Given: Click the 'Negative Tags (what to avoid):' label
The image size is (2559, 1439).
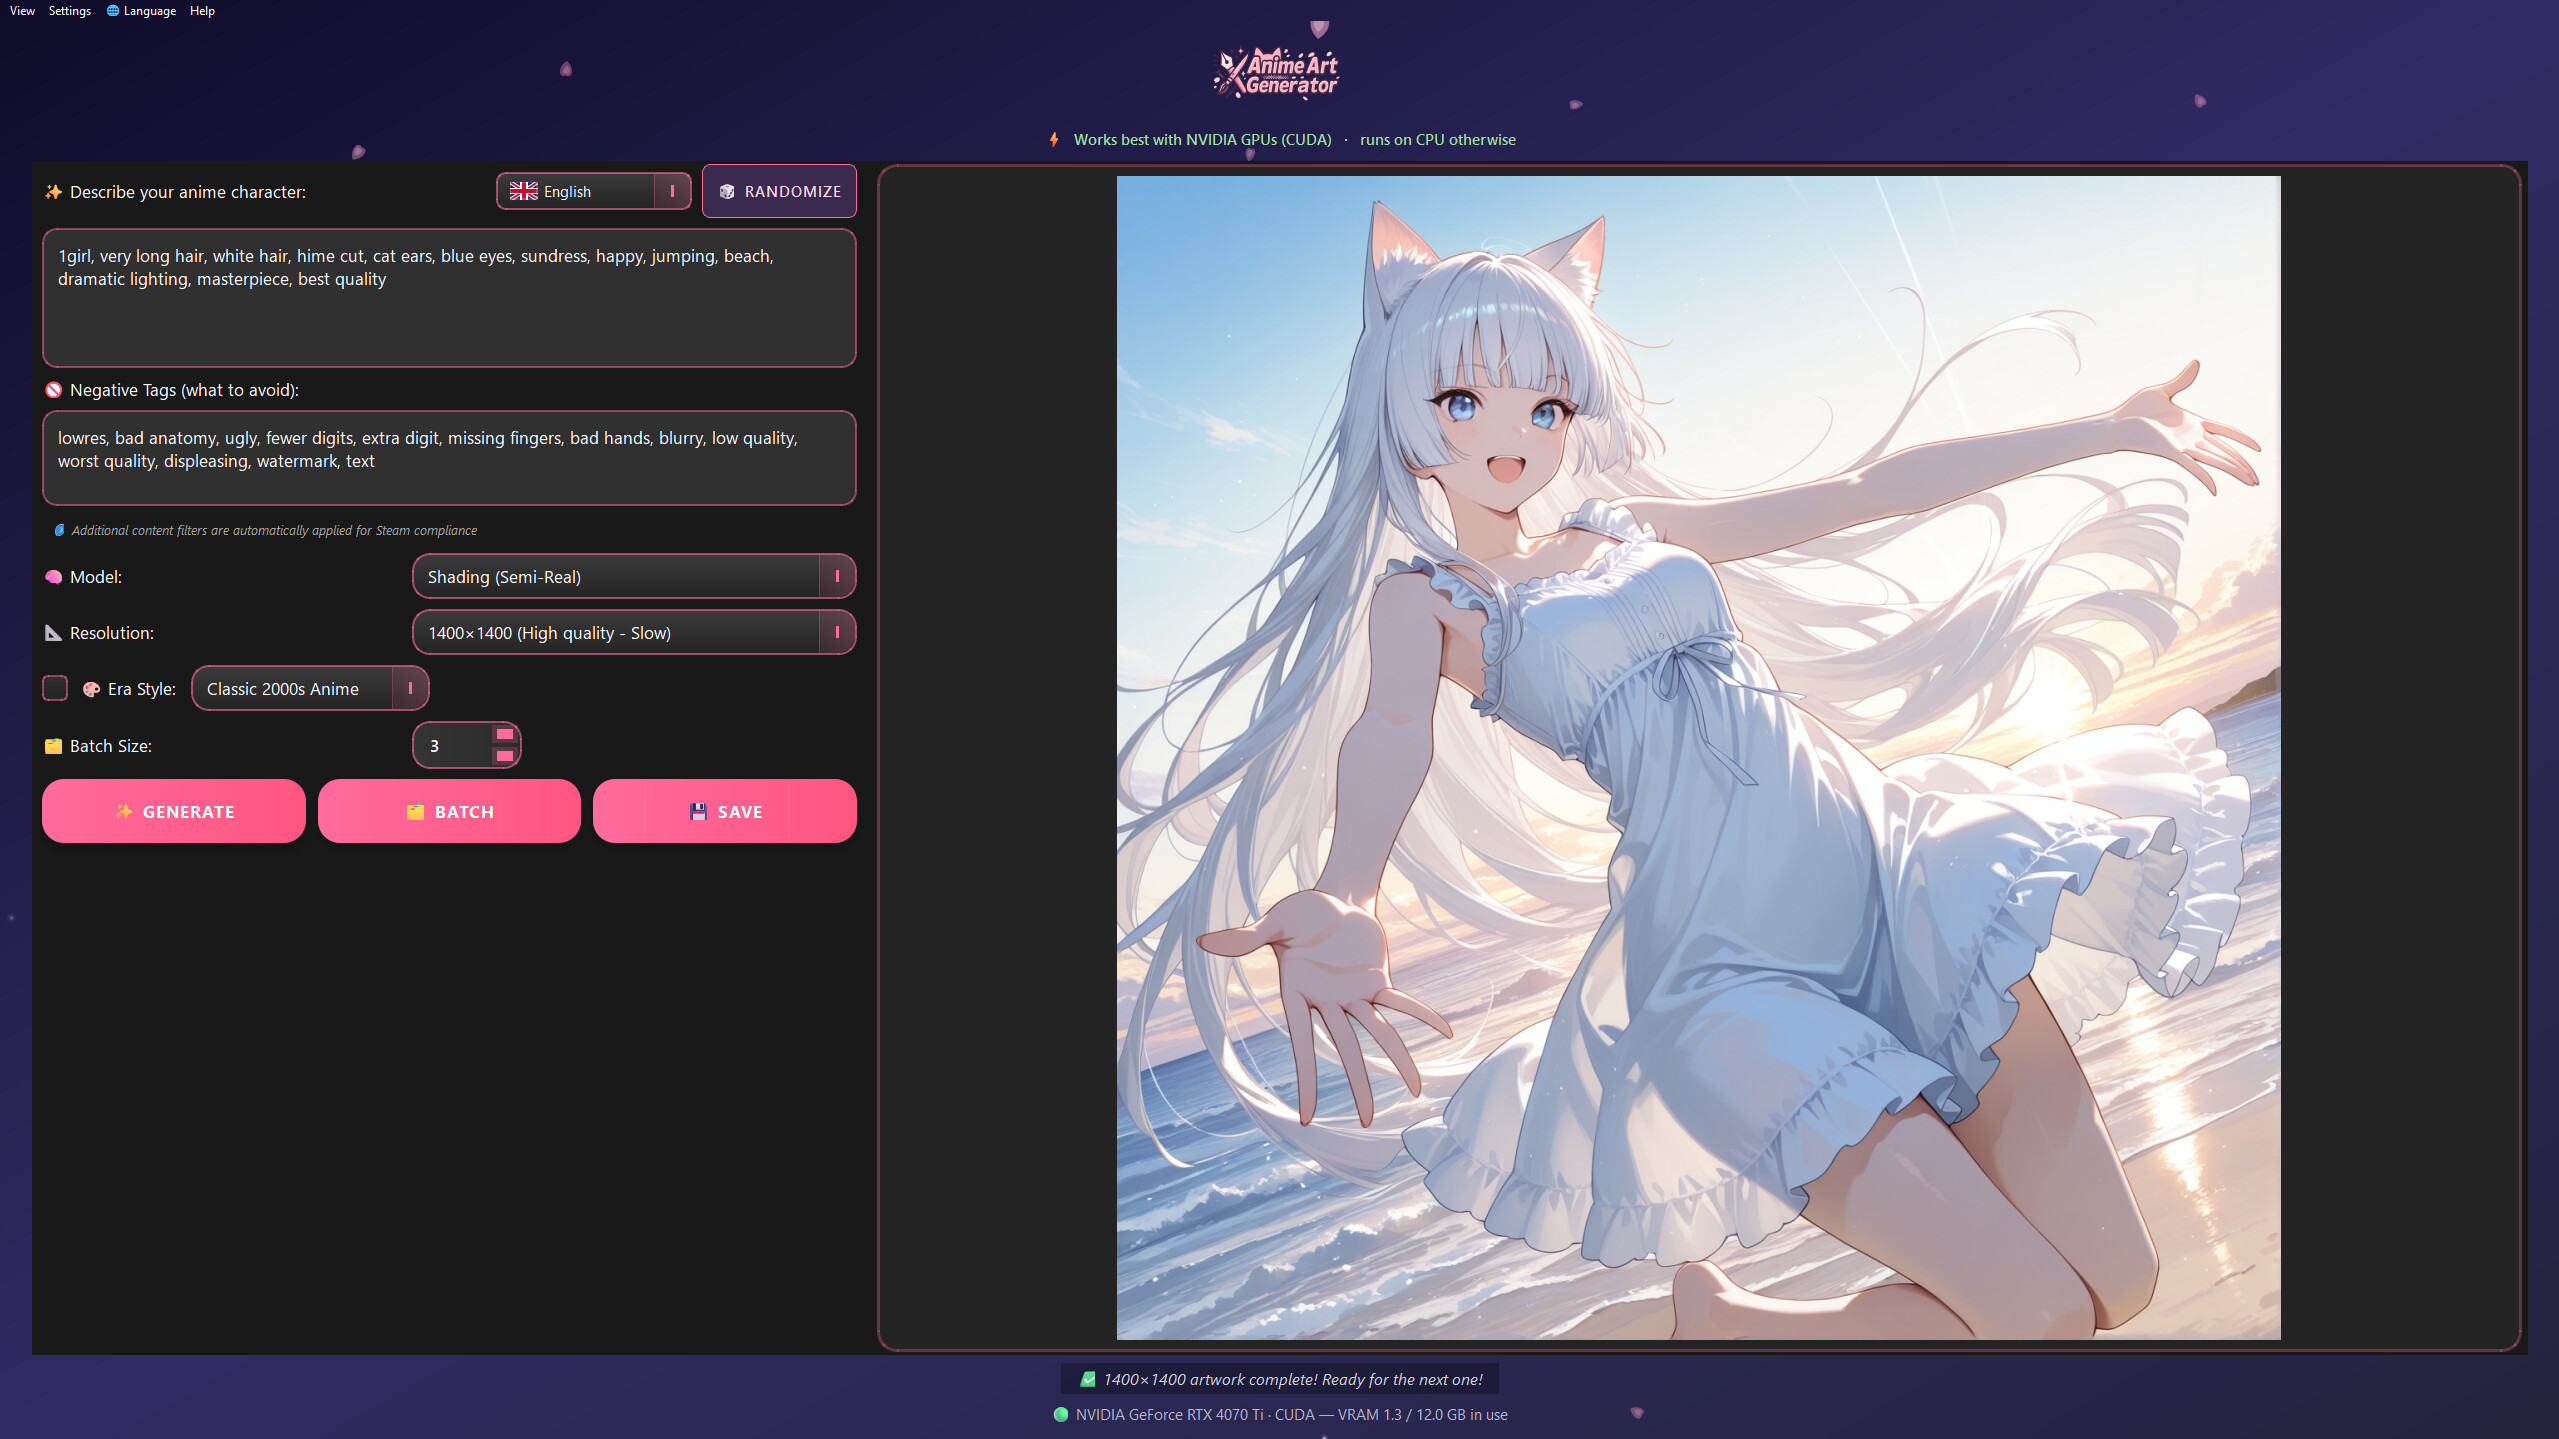Looking at the screenshot, I should point(184,390).
